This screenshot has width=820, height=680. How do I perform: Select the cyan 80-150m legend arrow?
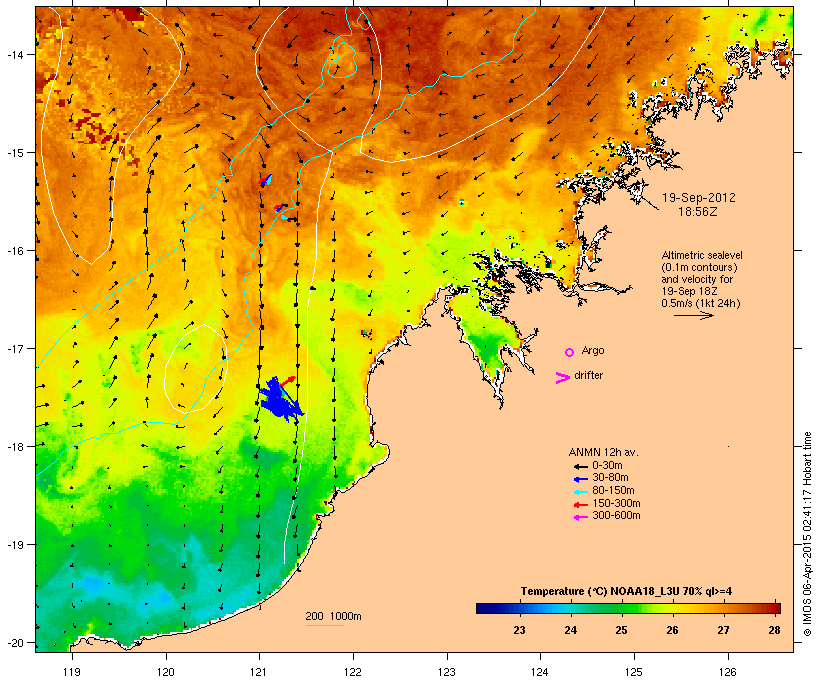[580, 492]
